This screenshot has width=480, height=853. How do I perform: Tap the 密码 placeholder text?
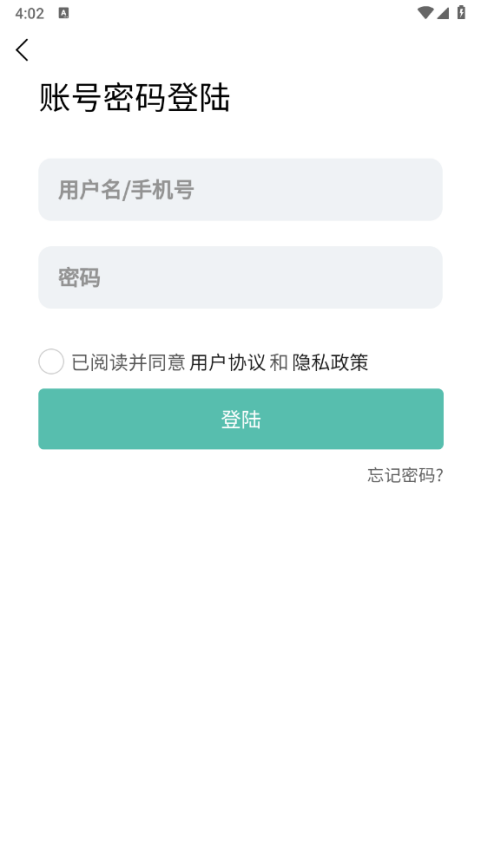point(79,278)
